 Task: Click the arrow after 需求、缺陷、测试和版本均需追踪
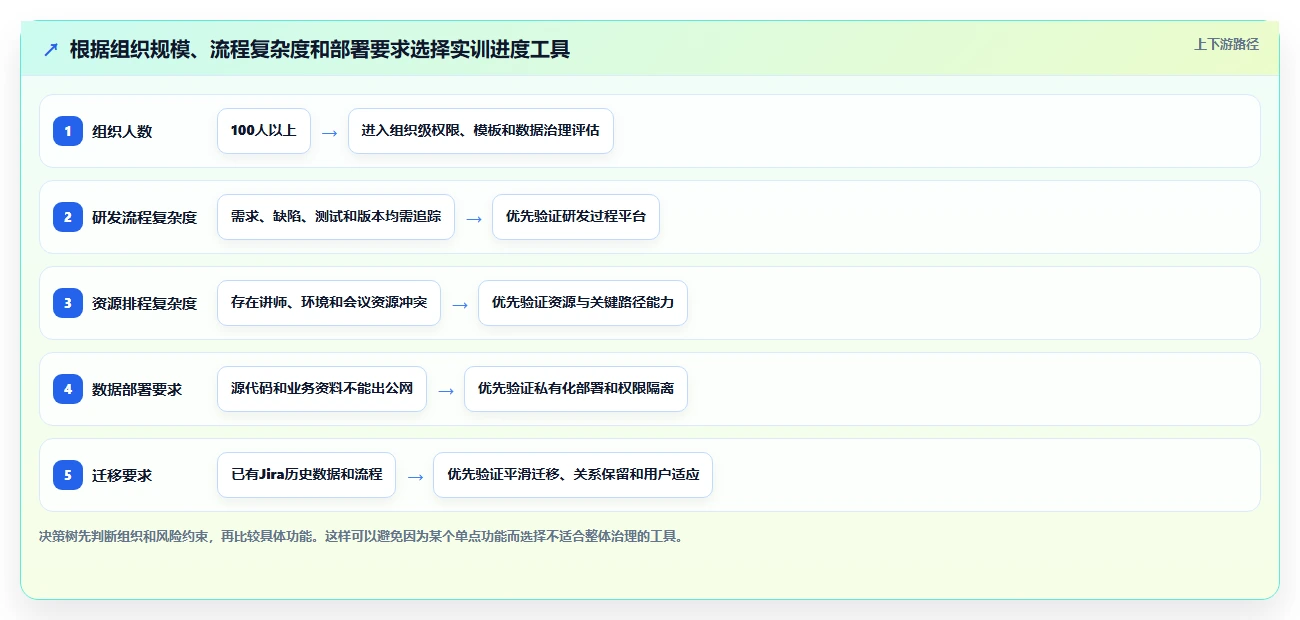coord(474,218)
